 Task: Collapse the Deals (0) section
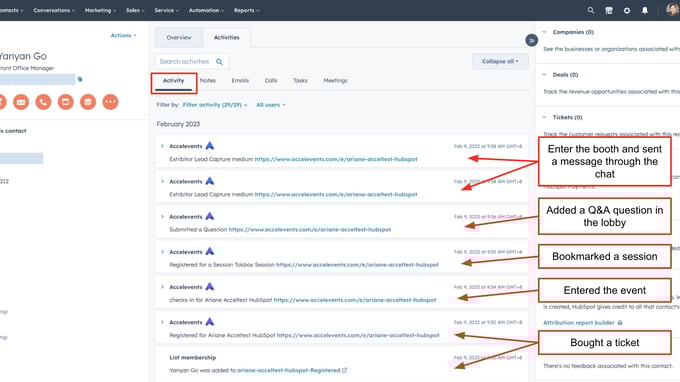545,75
